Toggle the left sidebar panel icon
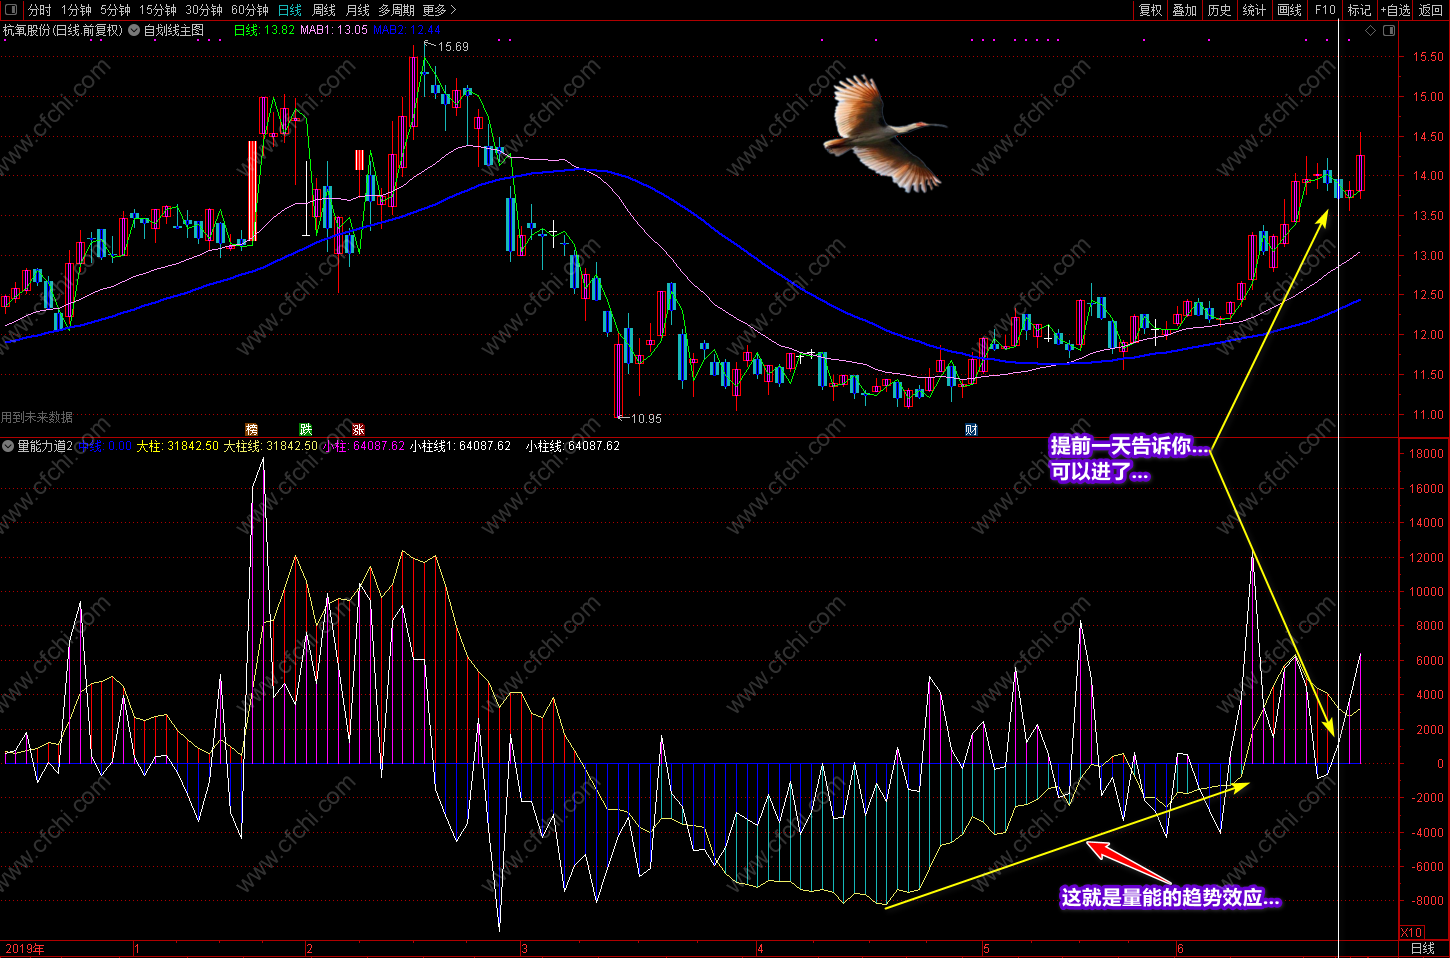 [10, 10]
